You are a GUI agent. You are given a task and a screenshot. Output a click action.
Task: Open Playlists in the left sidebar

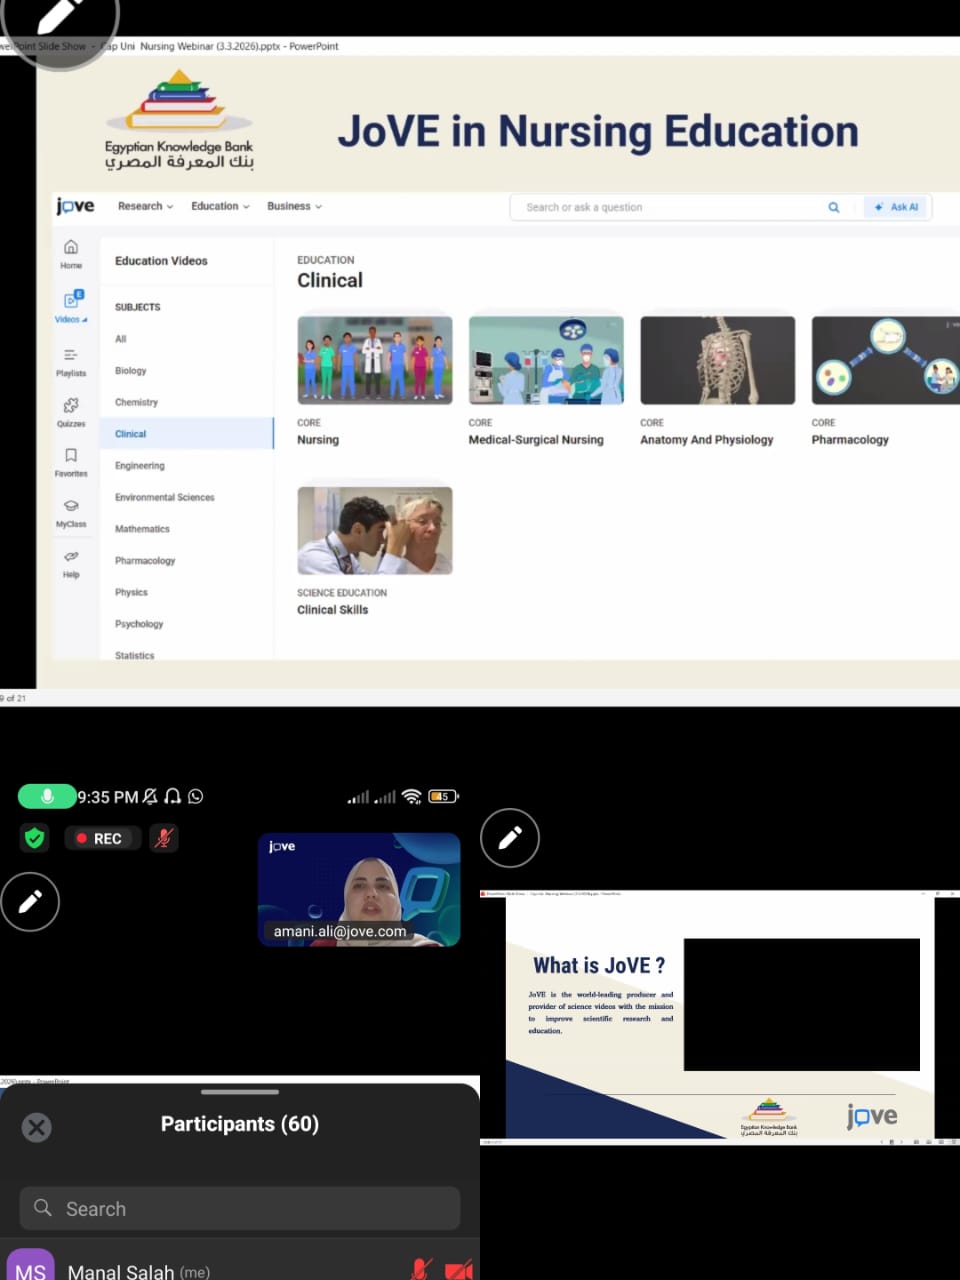(x=71, y=357)
